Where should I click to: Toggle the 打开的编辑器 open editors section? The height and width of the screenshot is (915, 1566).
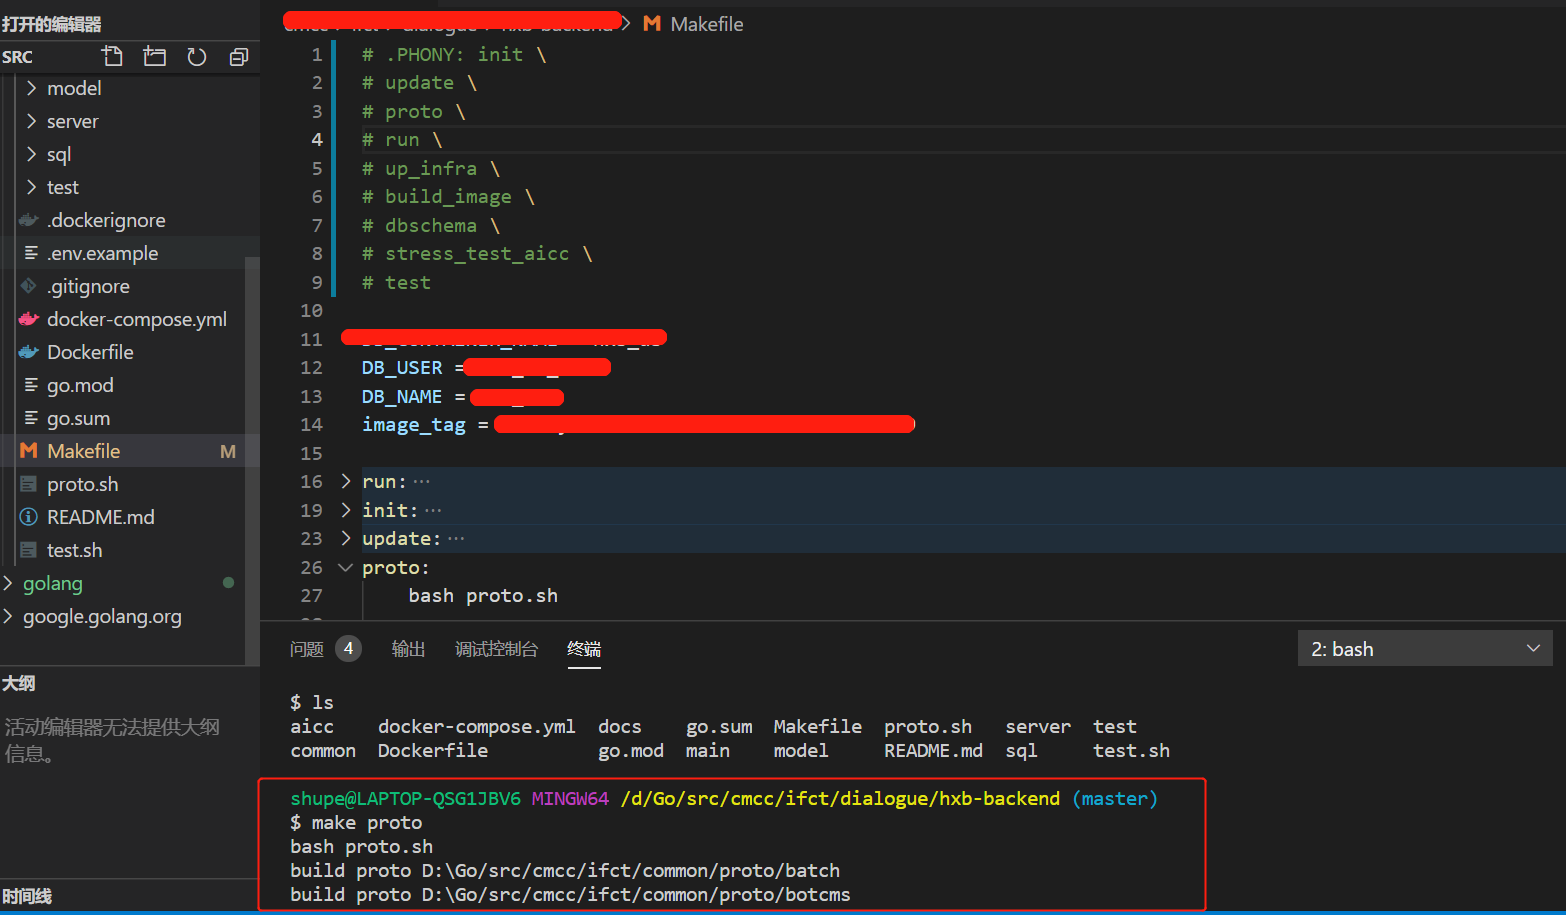[x=52, y=24]
